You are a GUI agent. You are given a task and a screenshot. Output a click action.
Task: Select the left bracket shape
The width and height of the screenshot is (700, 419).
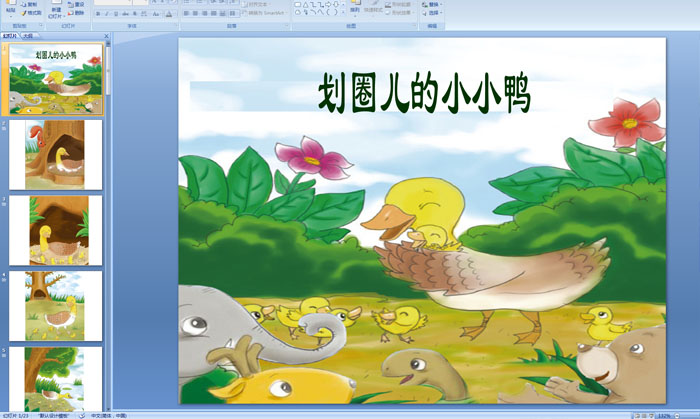coord(328,12)
